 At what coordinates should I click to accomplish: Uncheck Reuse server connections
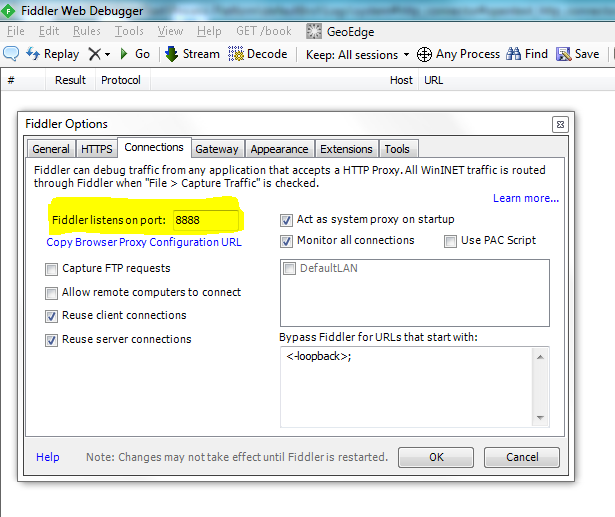51,340
